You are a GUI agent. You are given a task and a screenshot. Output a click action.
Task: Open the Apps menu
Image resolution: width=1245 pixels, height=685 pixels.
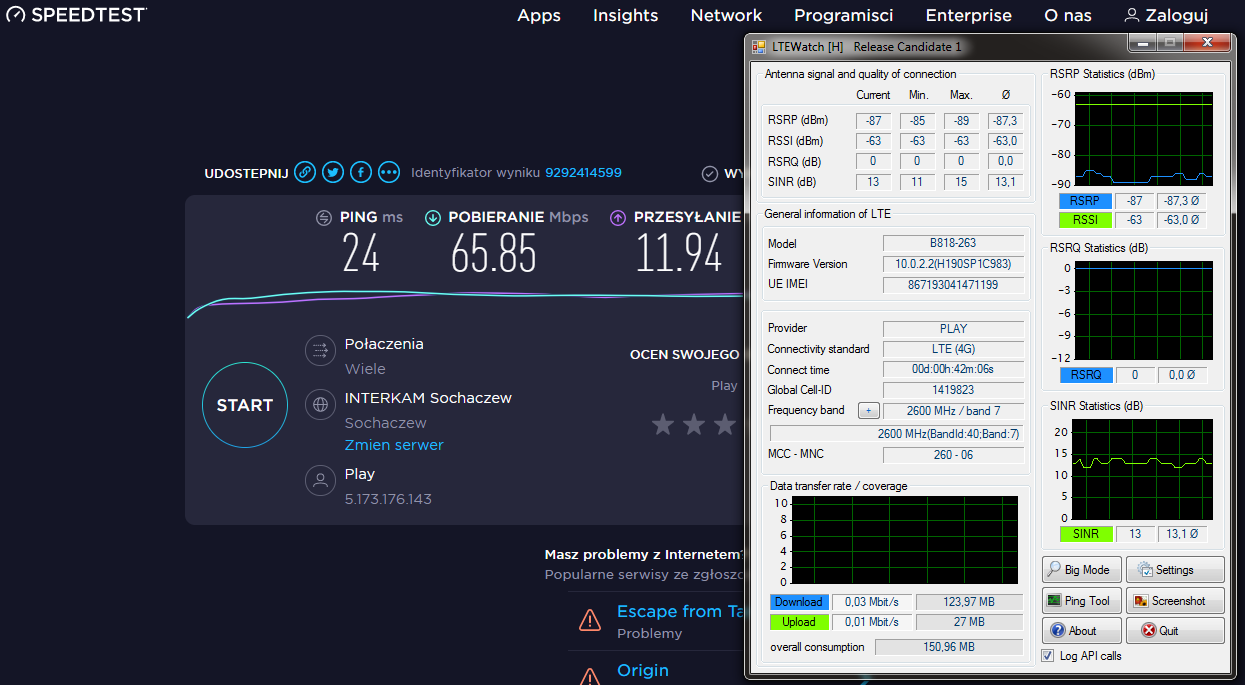[x=539, y=15]
